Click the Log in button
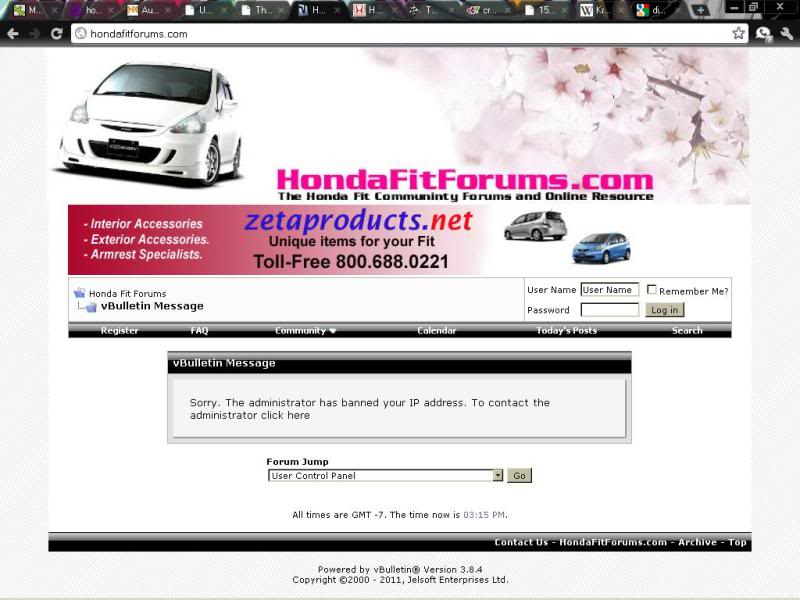This screenshot has height=600, width=800. pyautogui.click(x=664, y=310)
